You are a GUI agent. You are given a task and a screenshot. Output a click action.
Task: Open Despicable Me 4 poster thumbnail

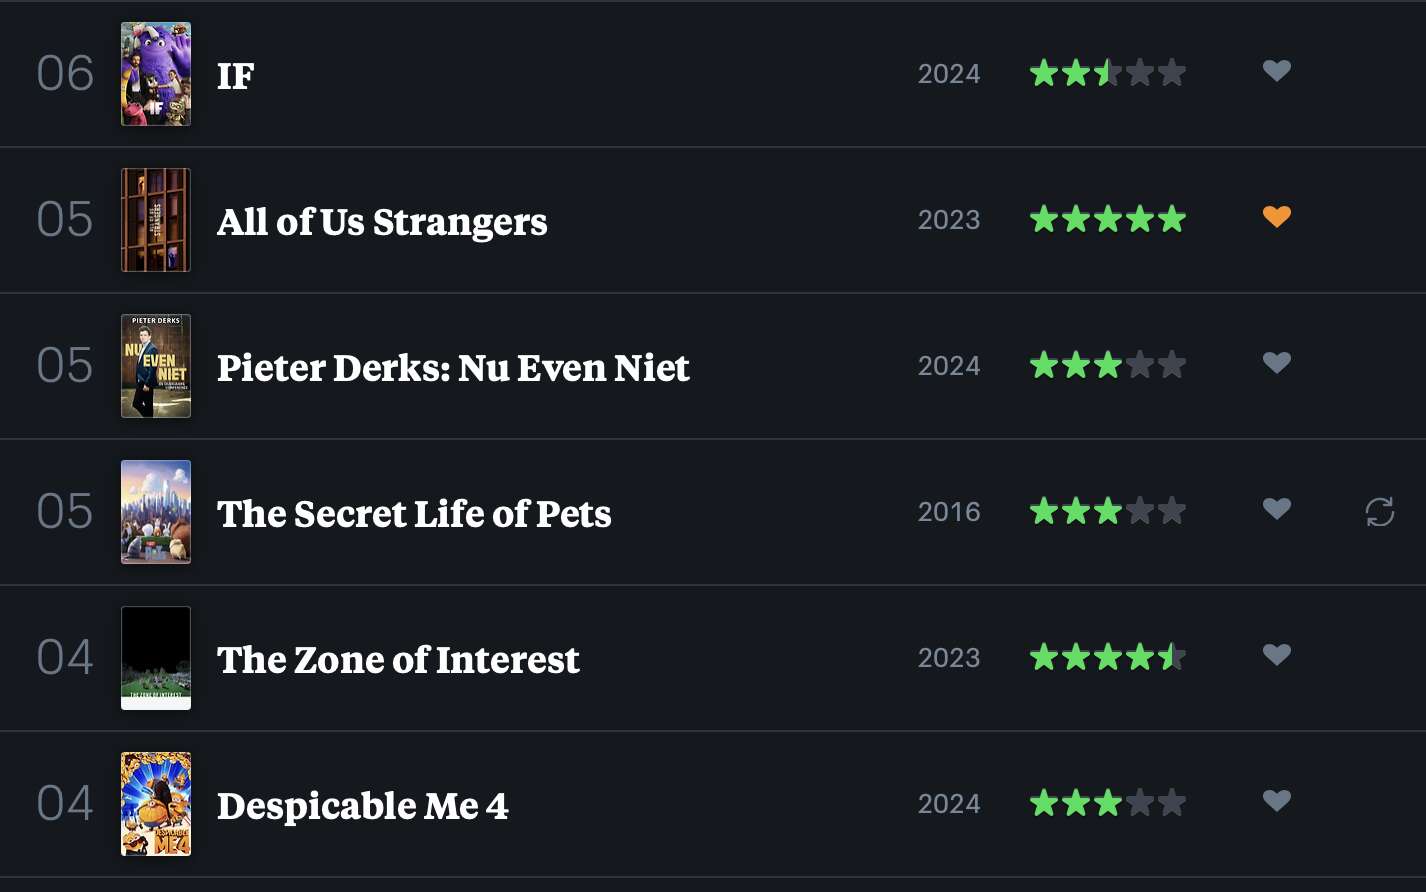pyautogui.click(x=156, y=804)
